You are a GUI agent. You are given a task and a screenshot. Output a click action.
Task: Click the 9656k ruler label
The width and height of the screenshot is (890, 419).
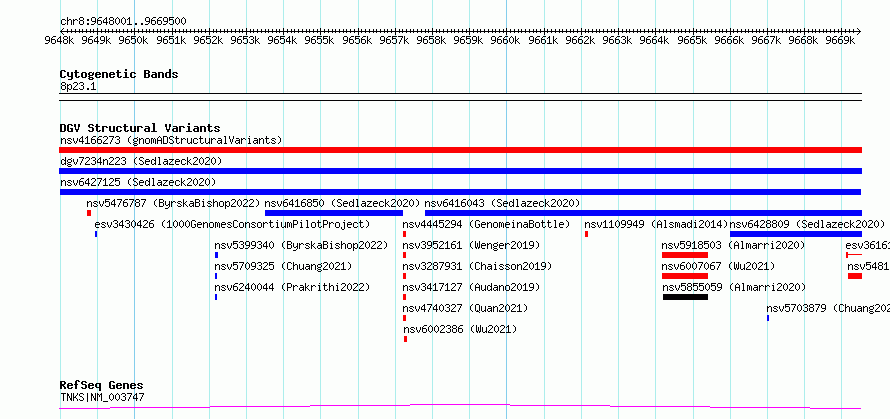(x=356, y=40)
